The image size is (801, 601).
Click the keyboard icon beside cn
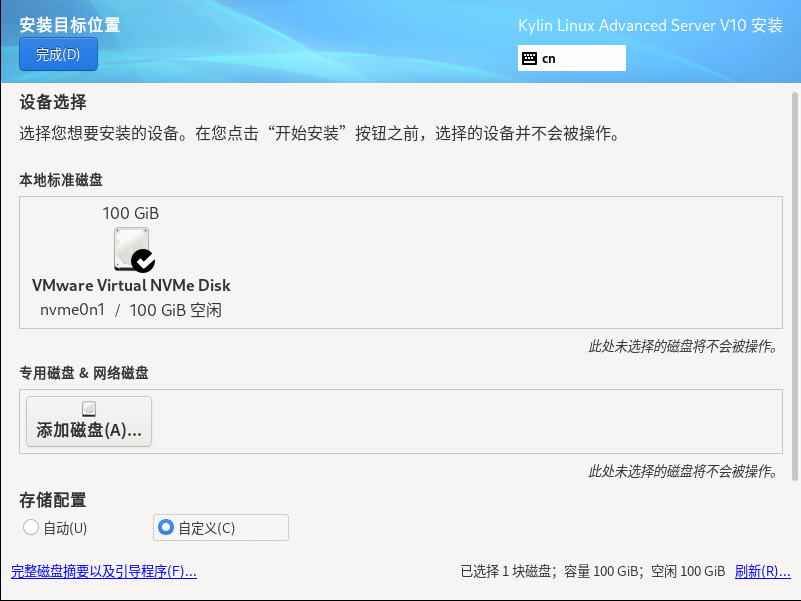click(529, 58)
